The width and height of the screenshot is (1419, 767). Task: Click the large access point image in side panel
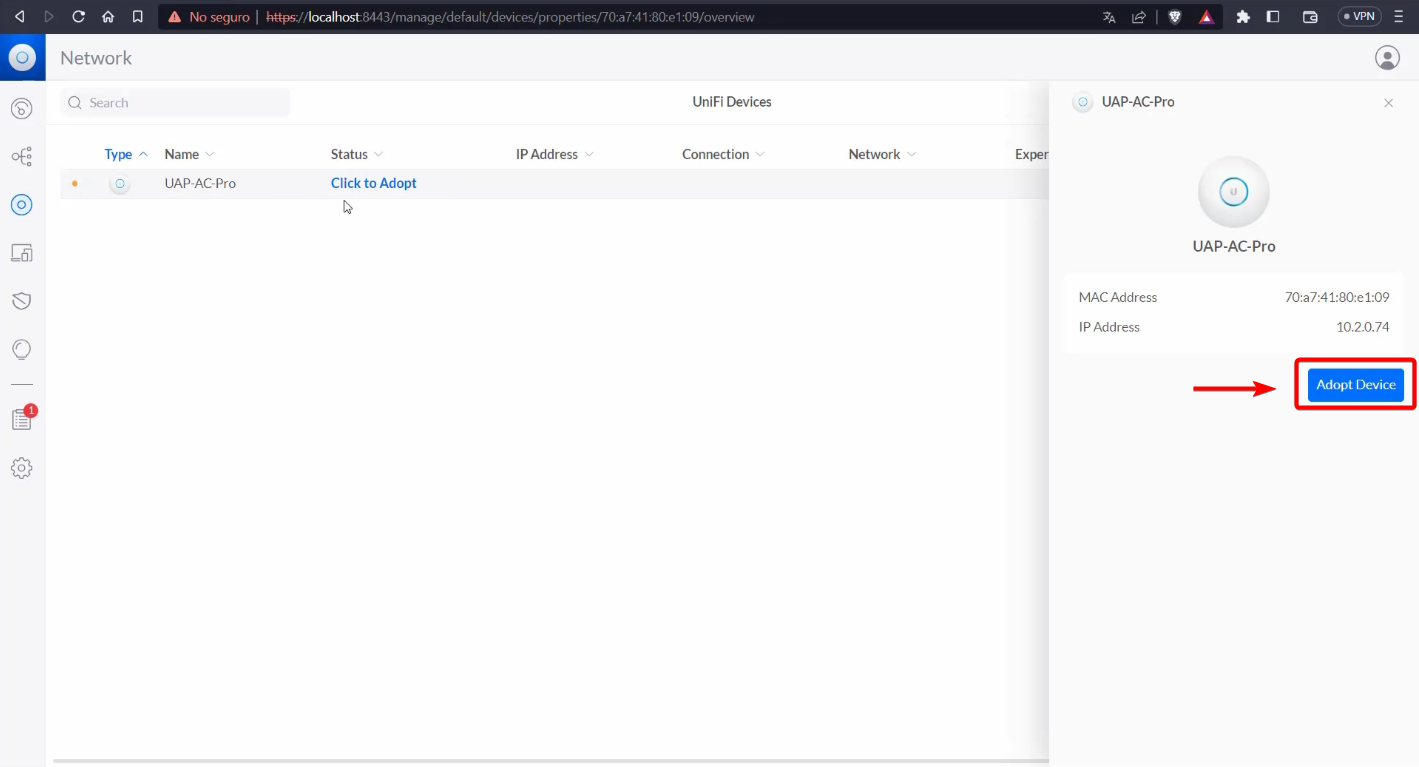(x=1234, y=192)
